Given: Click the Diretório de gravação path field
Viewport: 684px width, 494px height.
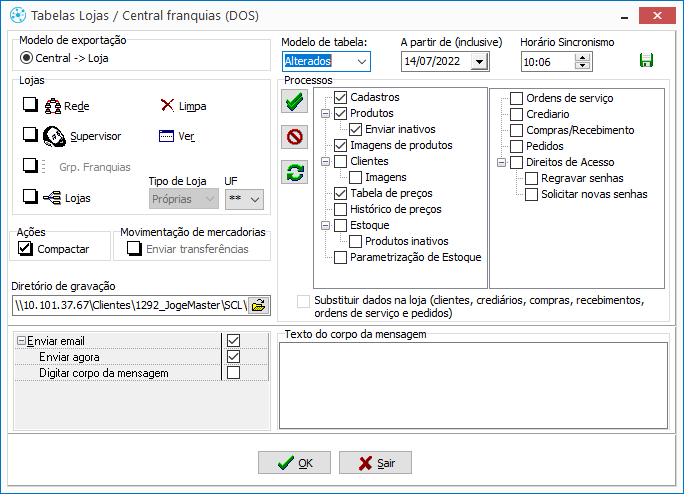Looking at the screenshot, I should (130, 305).
